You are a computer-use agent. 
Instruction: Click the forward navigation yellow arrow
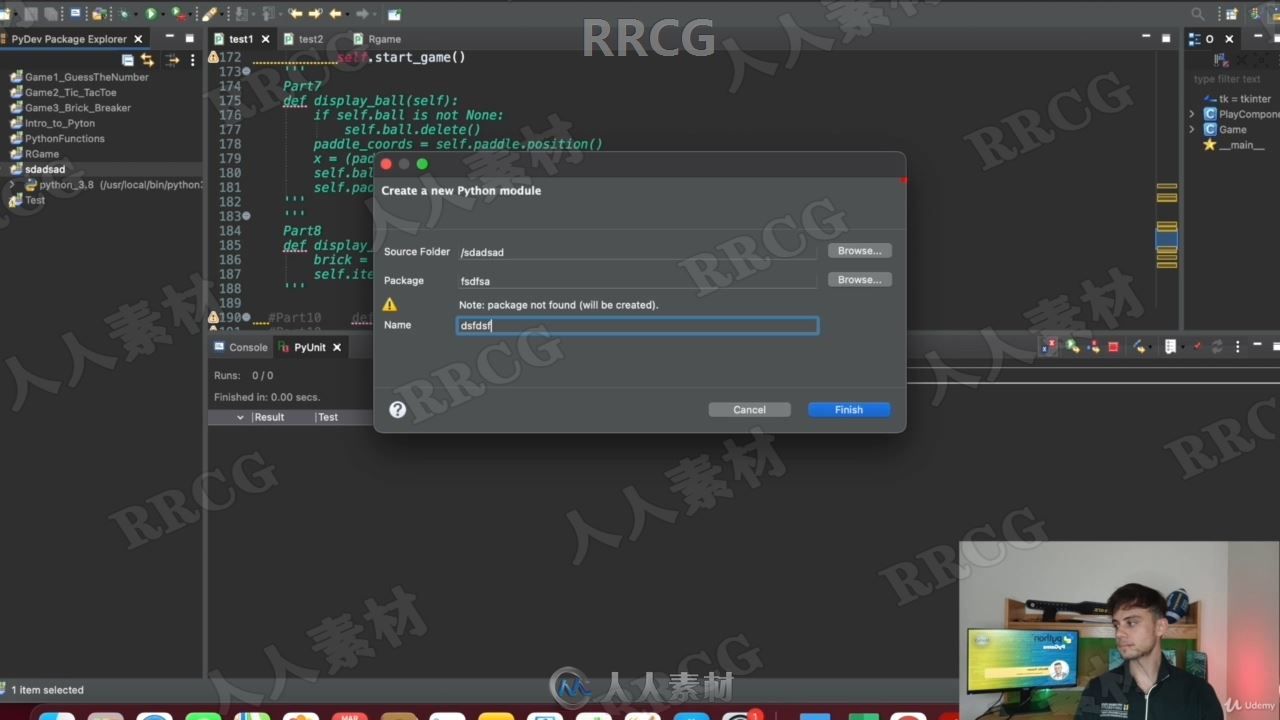click(x=316, y=13)
